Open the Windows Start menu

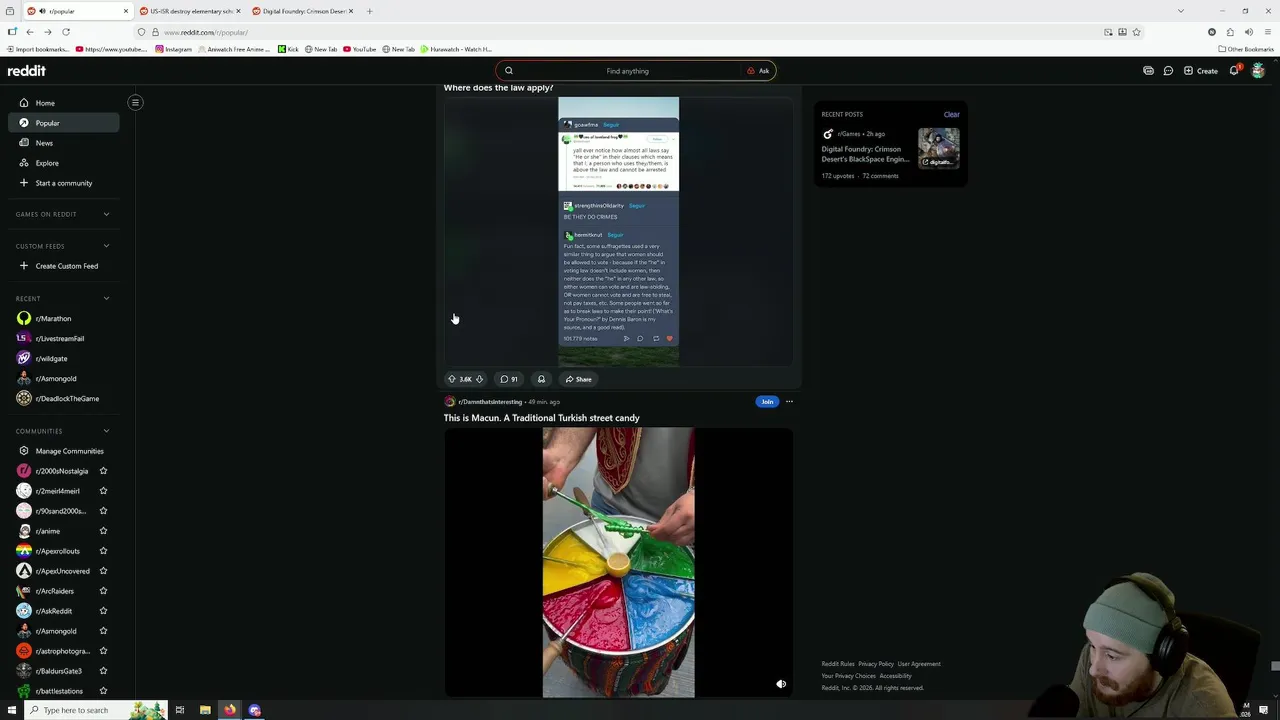point(12,710)
